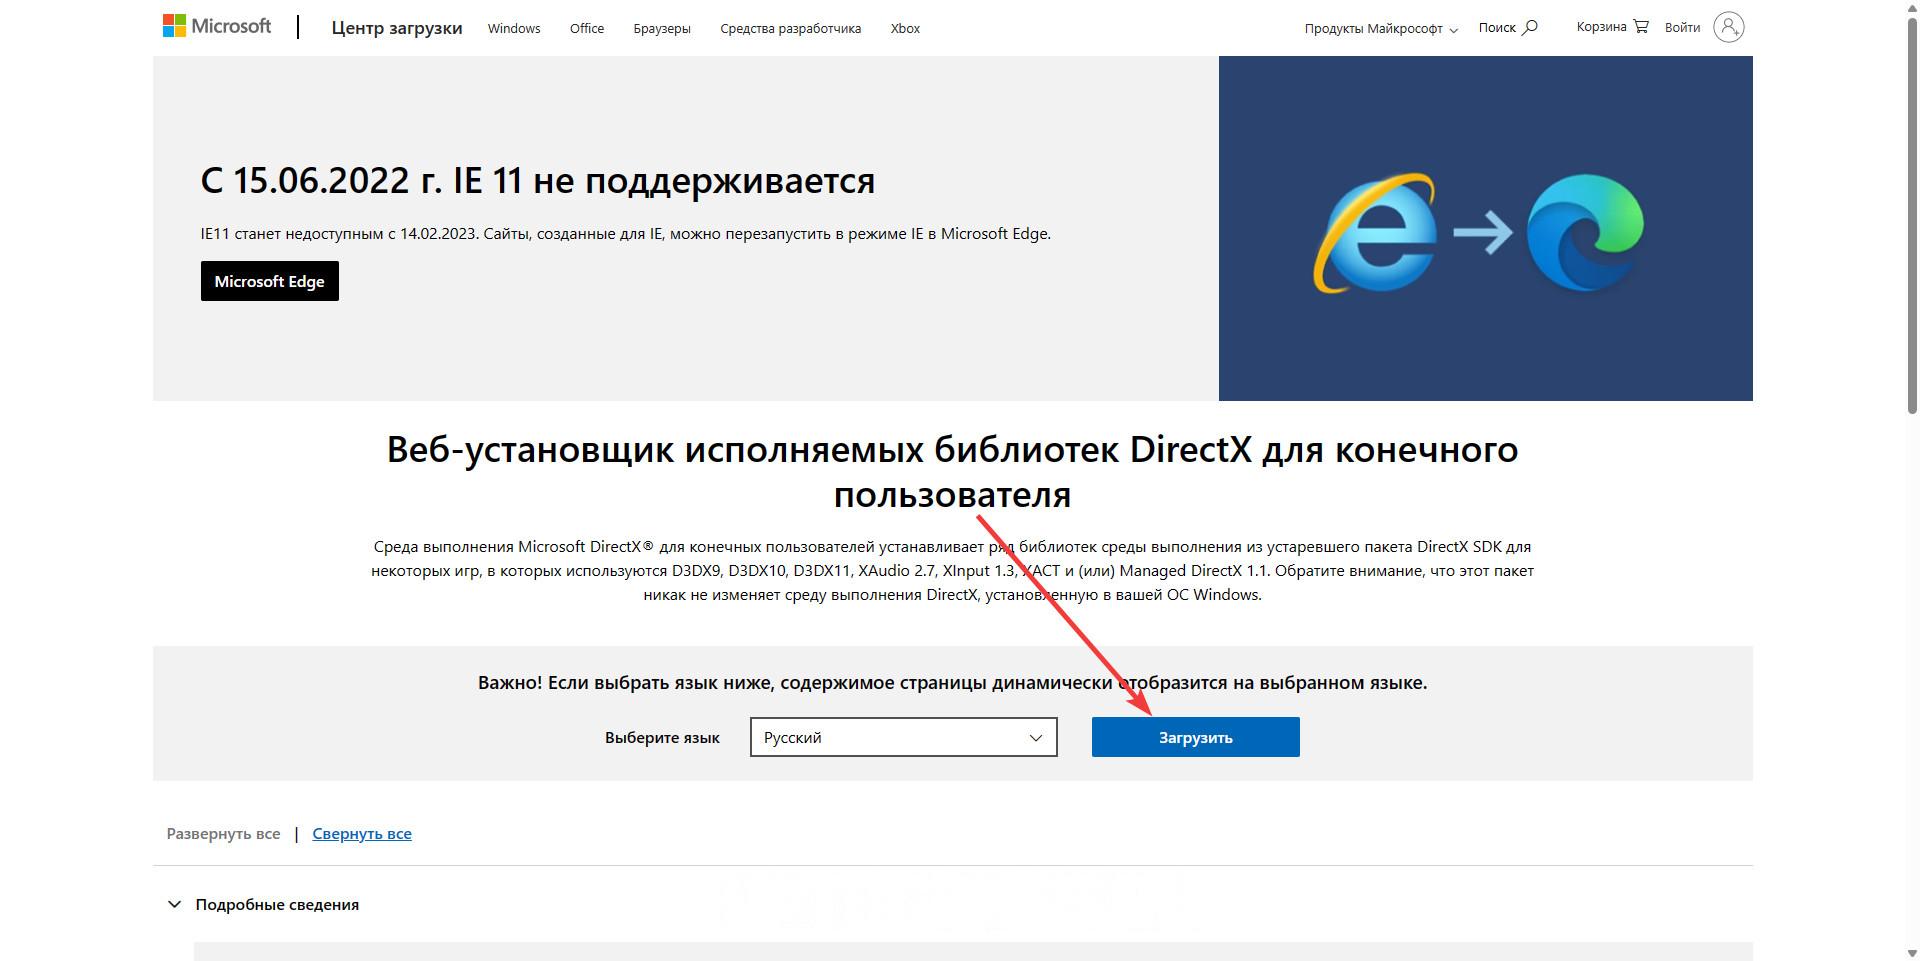Click the Корзина link
This screenshot has height=961, width=1920.
pyautogui.click(x=1612, y=26)
